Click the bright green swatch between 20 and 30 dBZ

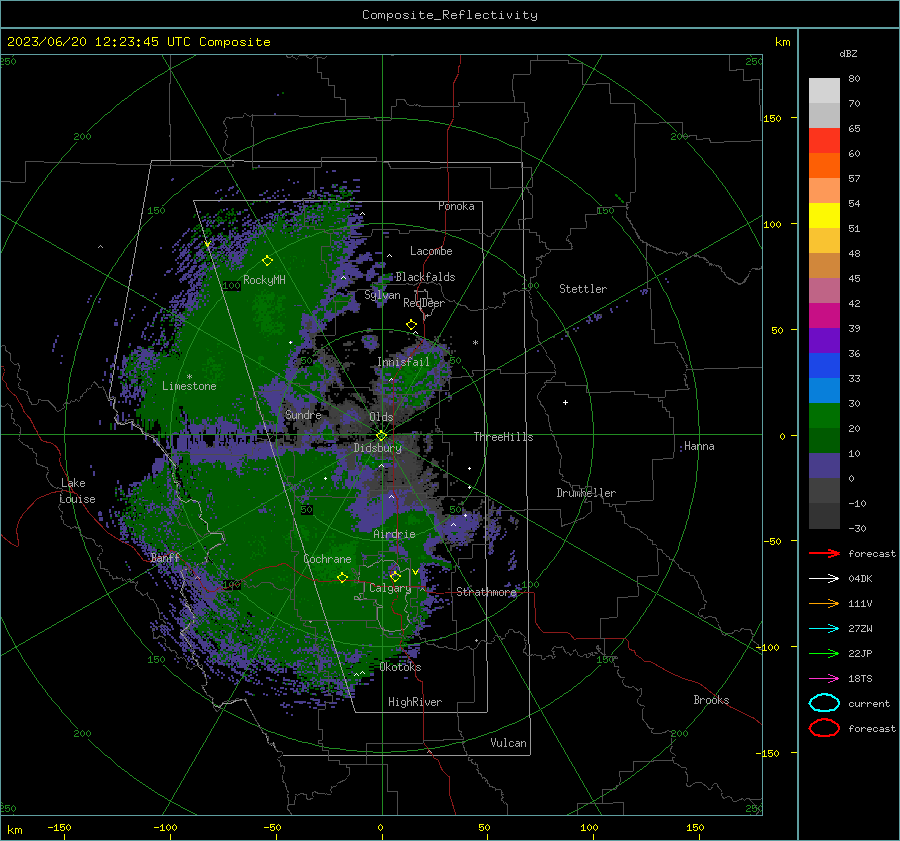coord(824,416)
